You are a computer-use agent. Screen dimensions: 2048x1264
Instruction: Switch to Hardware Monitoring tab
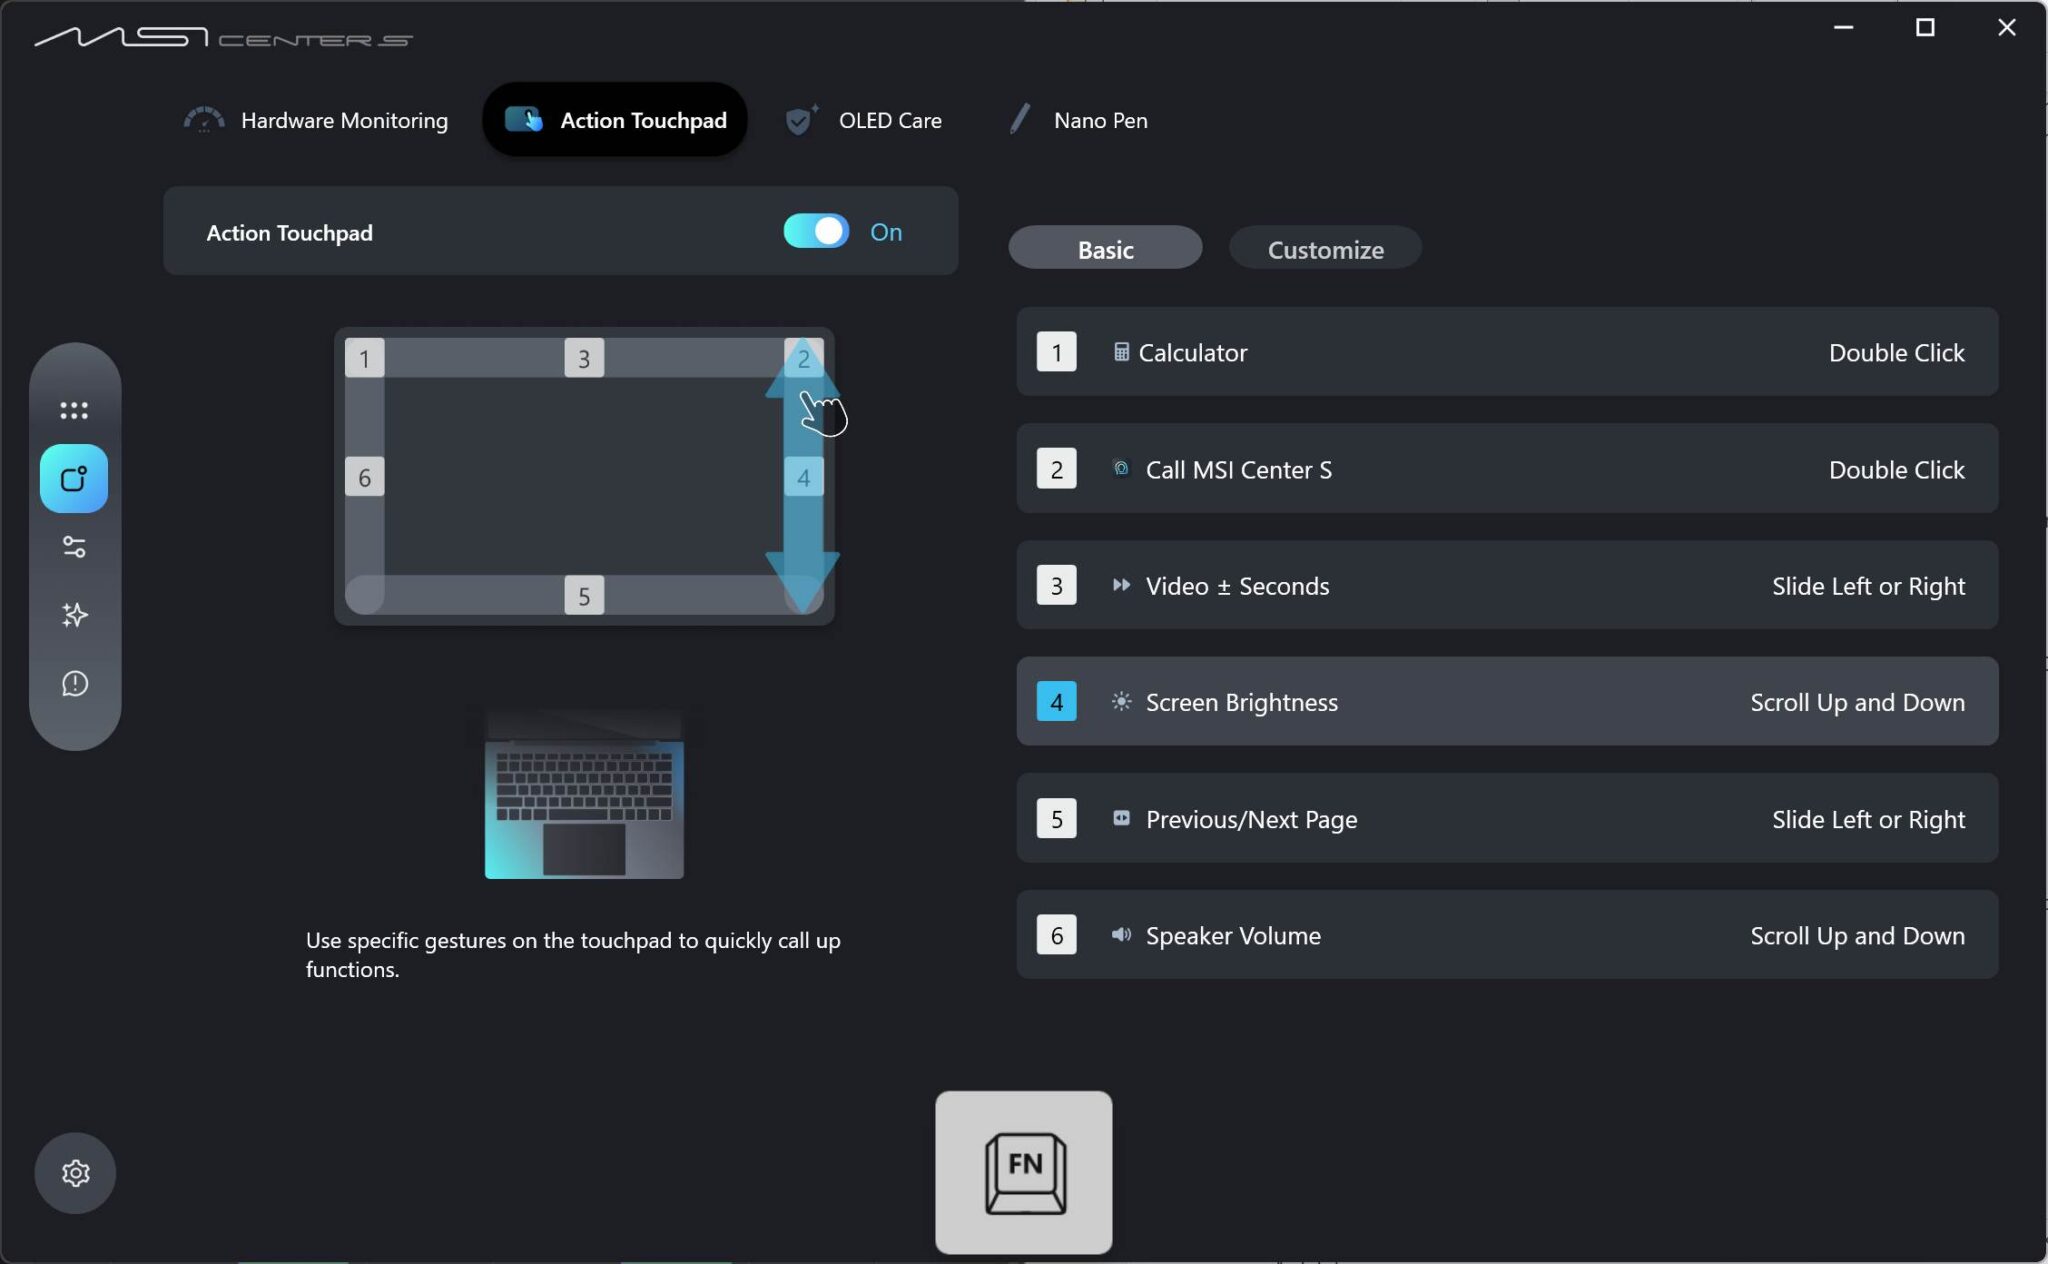(x=316, y=120)
